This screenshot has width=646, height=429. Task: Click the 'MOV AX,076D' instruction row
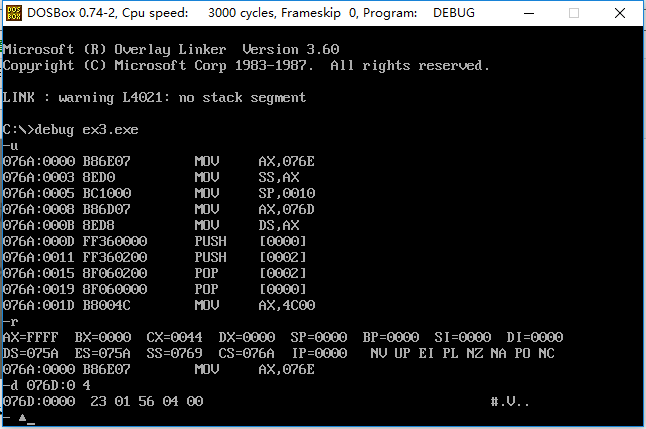point(159,209)
